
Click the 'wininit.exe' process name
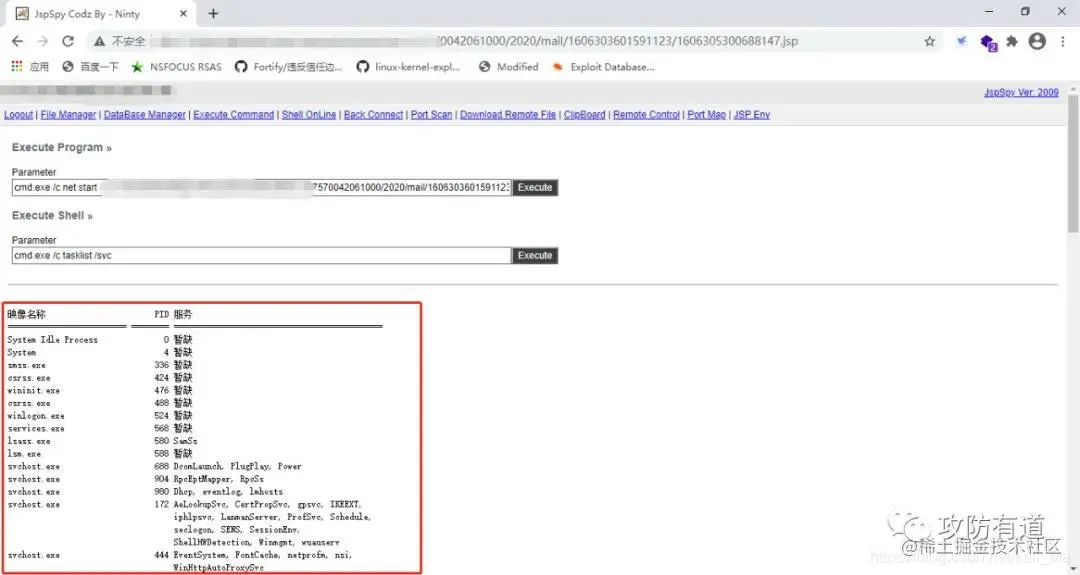tap(34, 390)
